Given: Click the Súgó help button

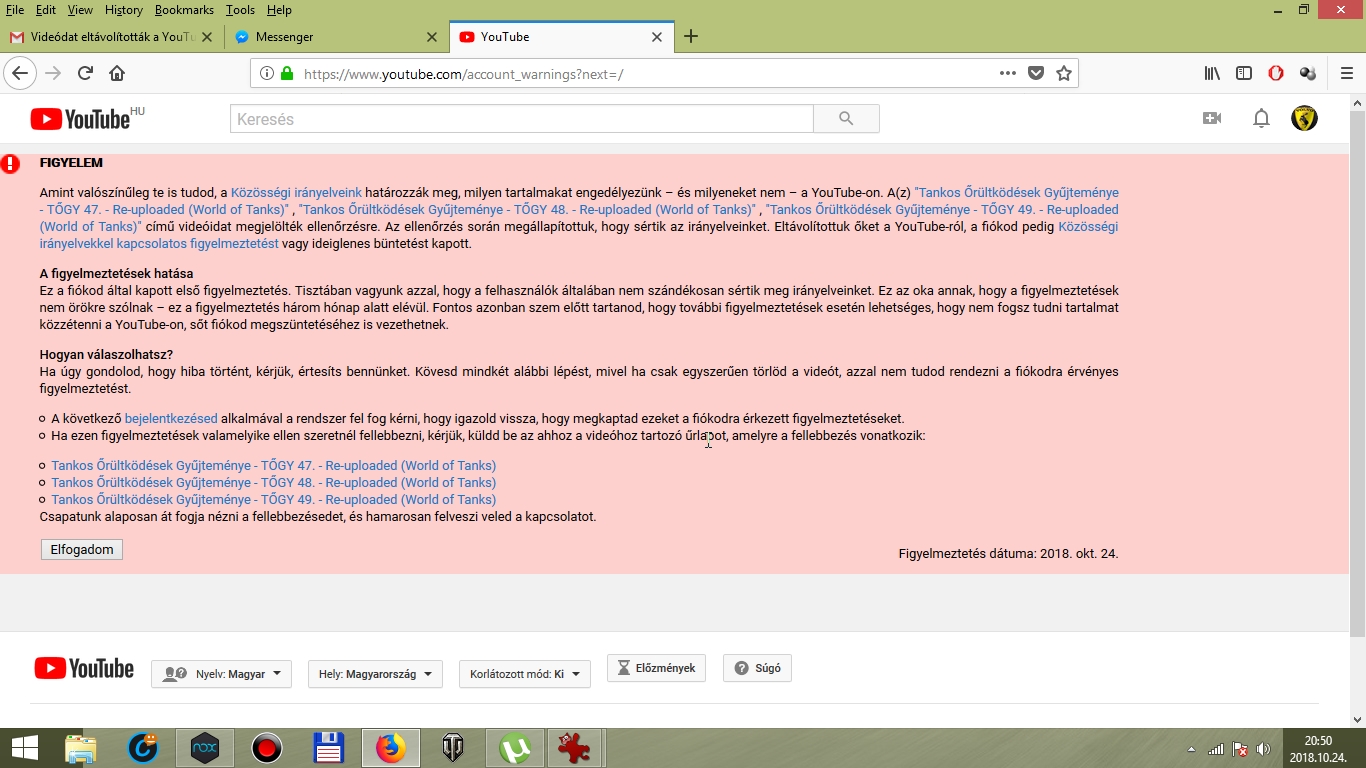Looking at the screenshot, I should [757, 668].
